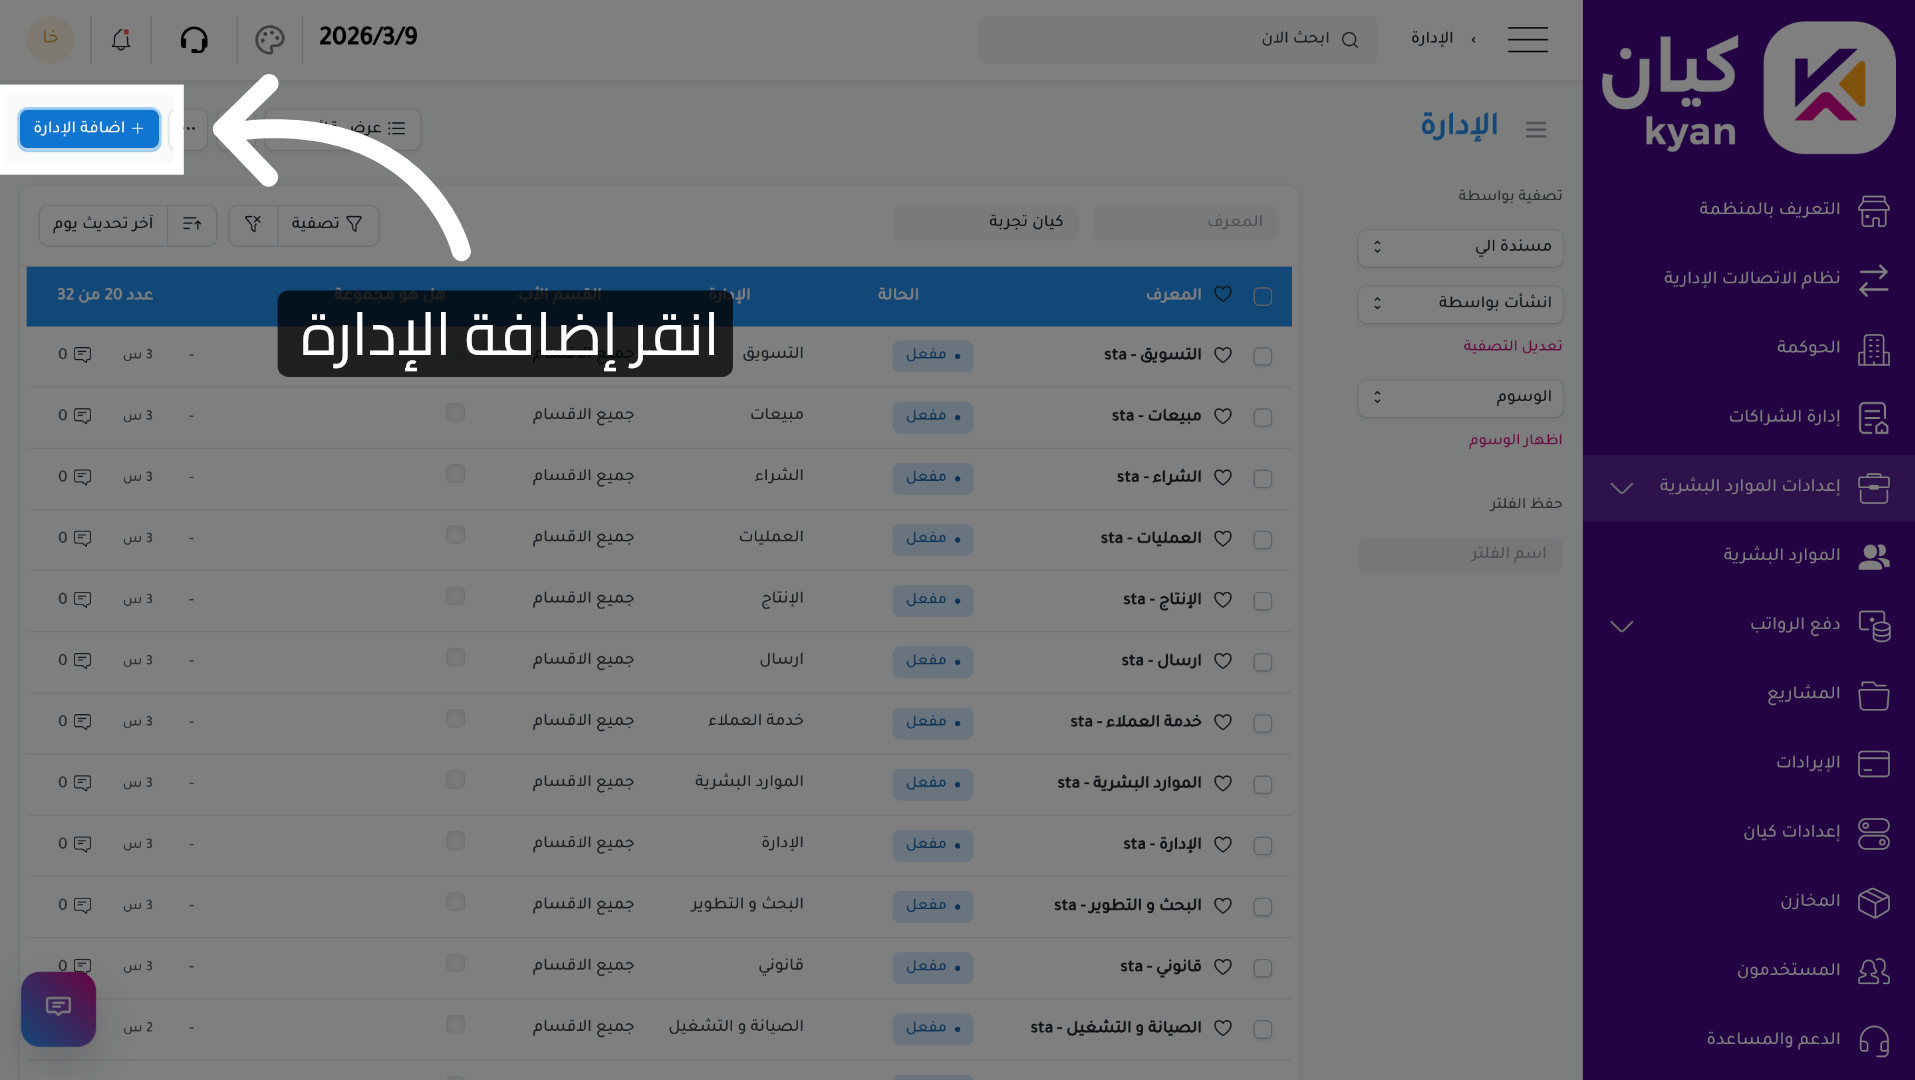Viewport: 1915px width, 1080px height.
Task: Open the "مسندة الي" dropdown
Action: pyautogui.click(x=1459, y=247)
